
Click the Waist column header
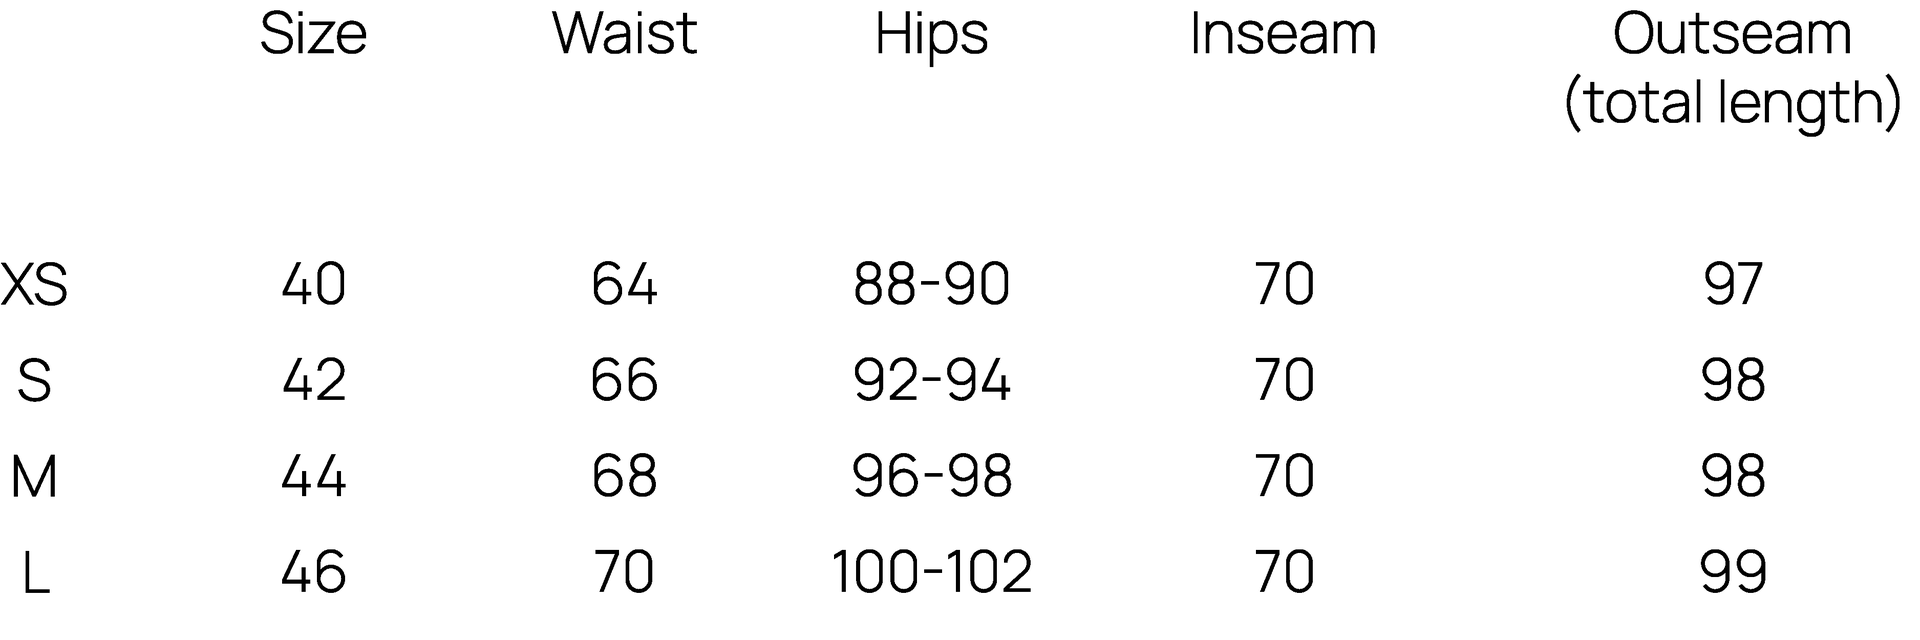(x=624, y=35)
